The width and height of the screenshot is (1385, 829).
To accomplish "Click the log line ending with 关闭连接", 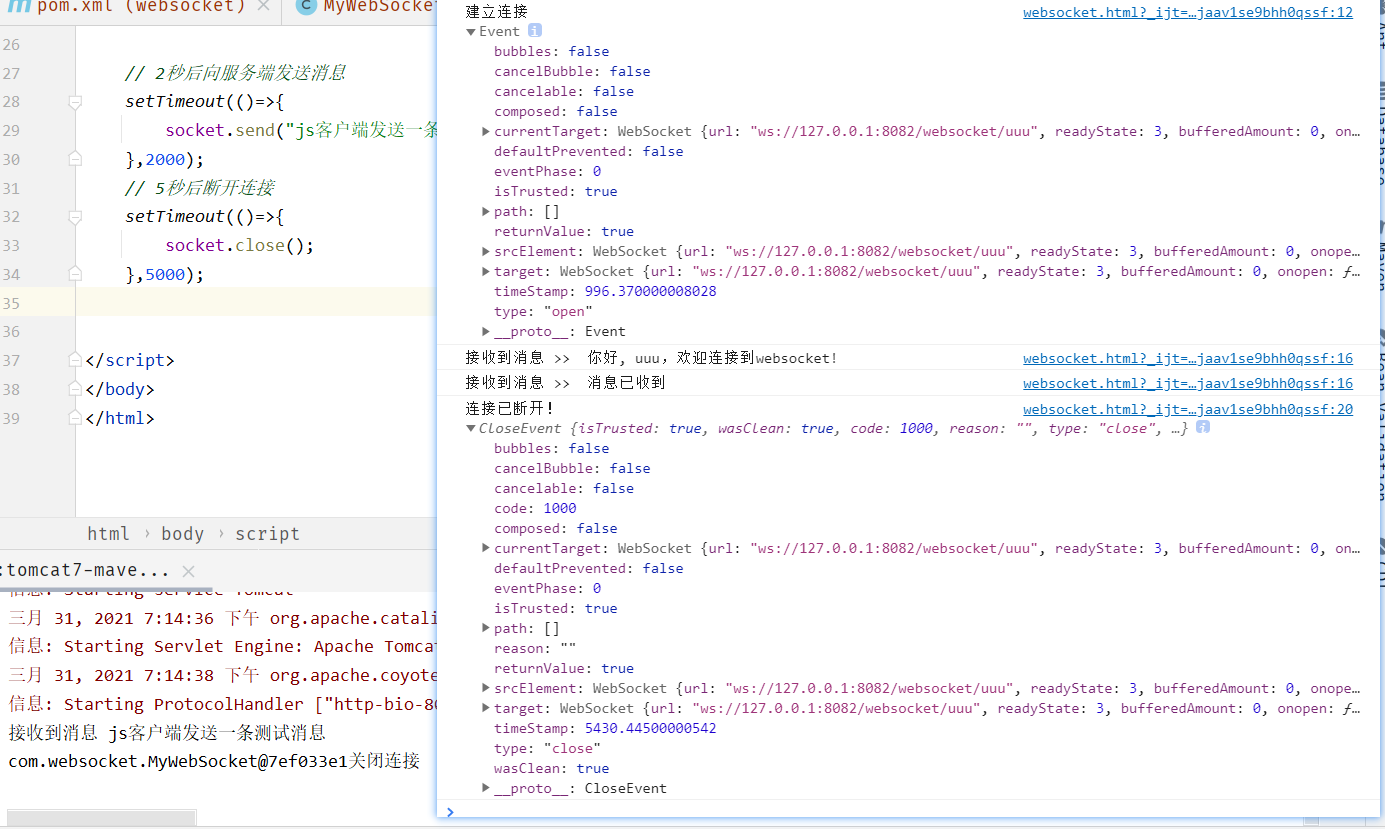I will coord(214,761).
